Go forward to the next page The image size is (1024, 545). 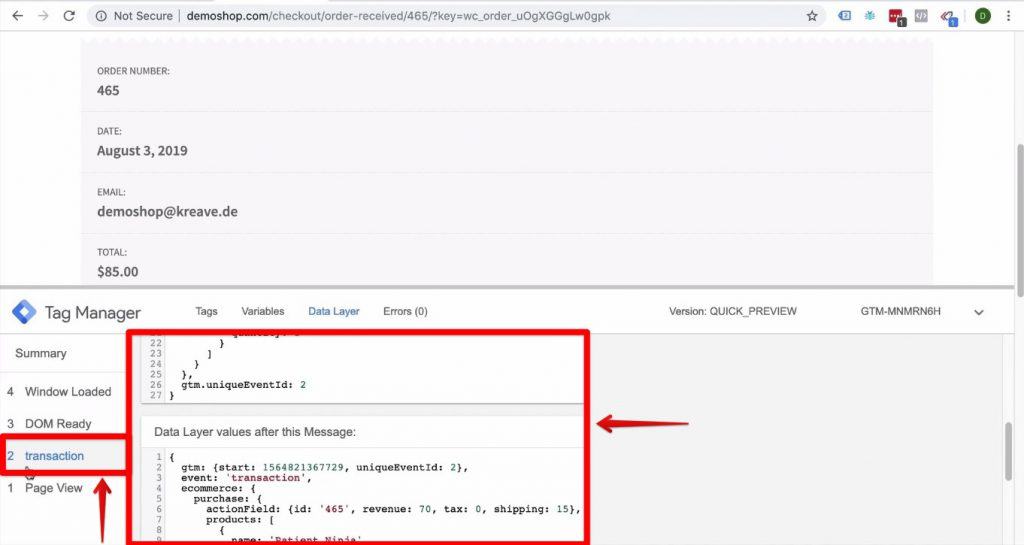tap(43, 16)
